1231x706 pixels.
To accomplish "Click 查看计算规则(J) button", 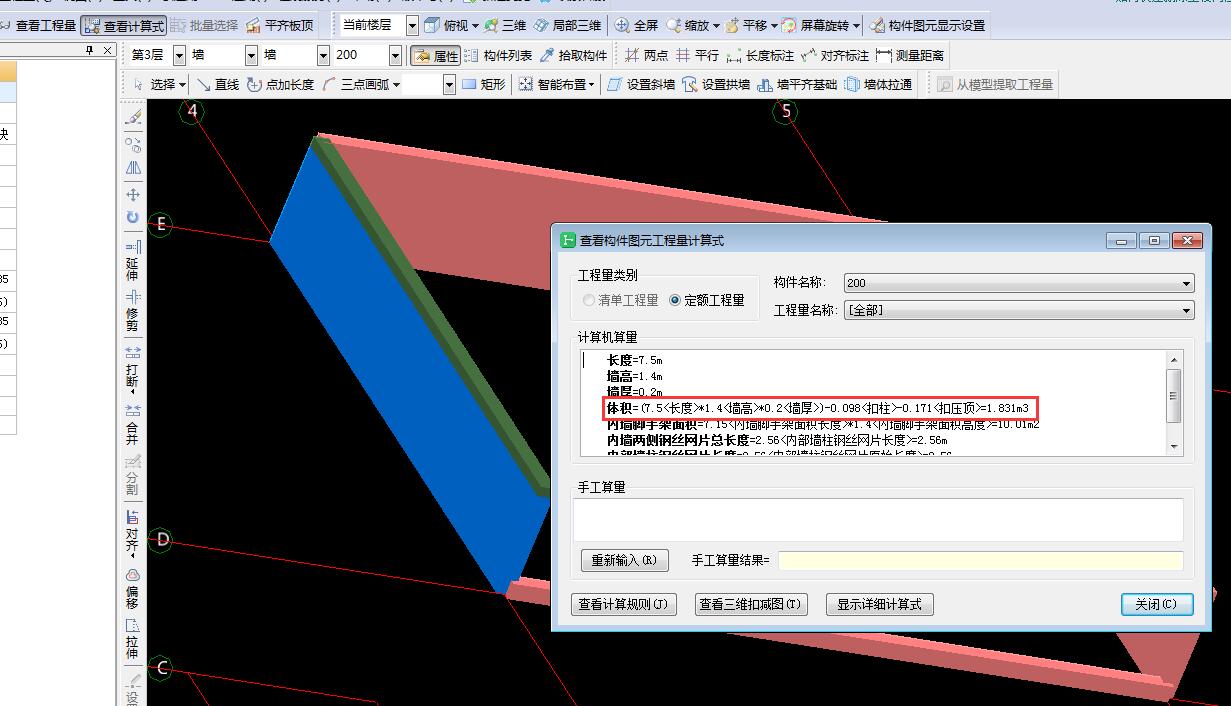I will tap(626, 605).
